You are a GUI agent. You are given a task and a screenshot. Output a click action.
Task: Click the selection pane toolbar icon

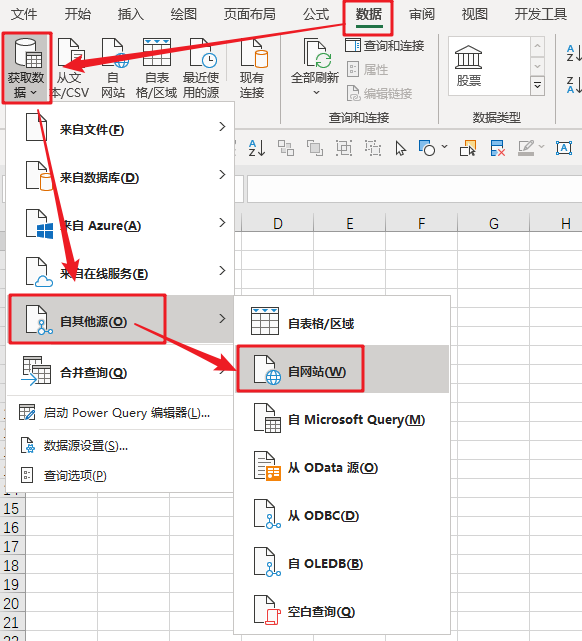[x=468, y=148]
